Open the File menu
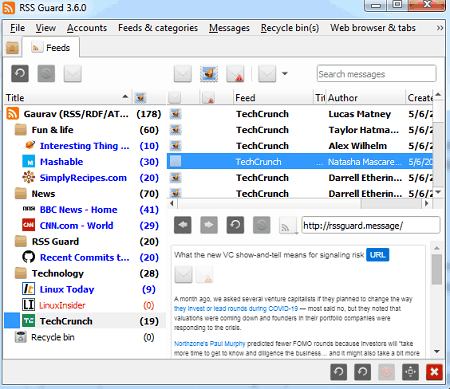450x389 pixels. click(17, 28)
